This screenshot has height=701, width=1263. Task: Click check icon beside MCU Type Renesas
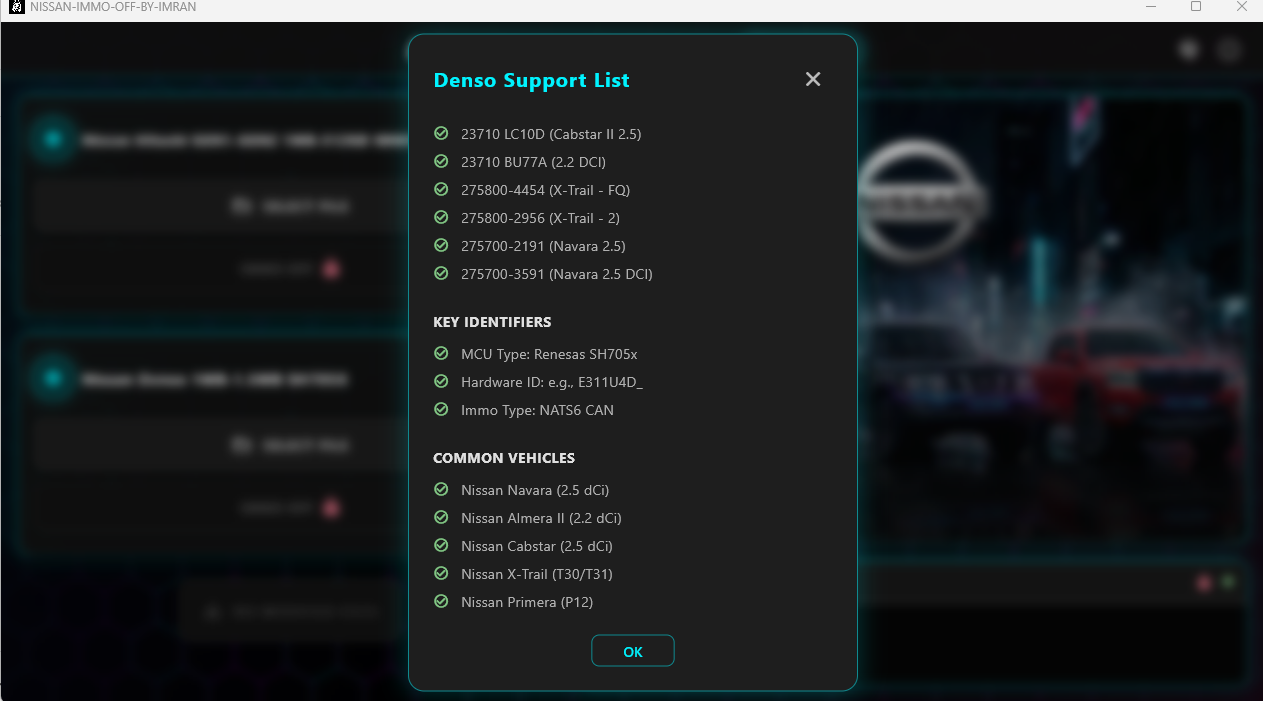[441, 353]
